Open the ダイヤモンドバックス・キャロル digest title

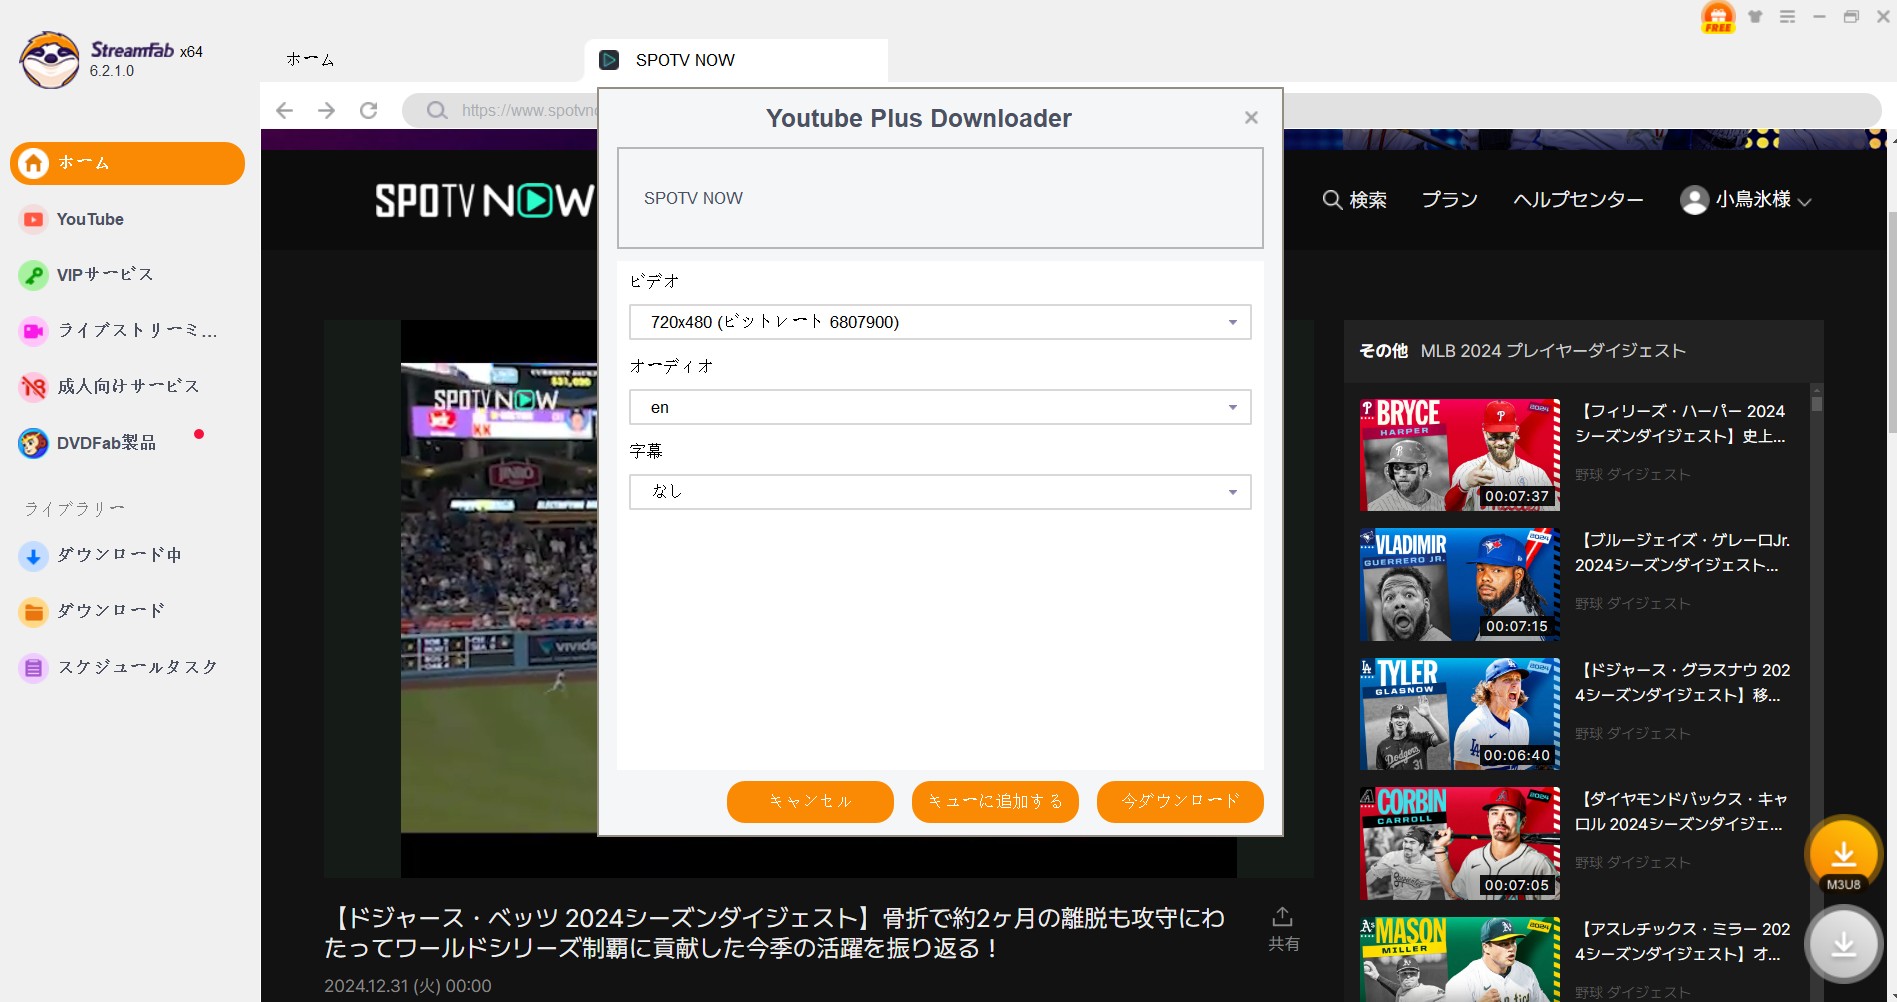[x=1682, y=812]
